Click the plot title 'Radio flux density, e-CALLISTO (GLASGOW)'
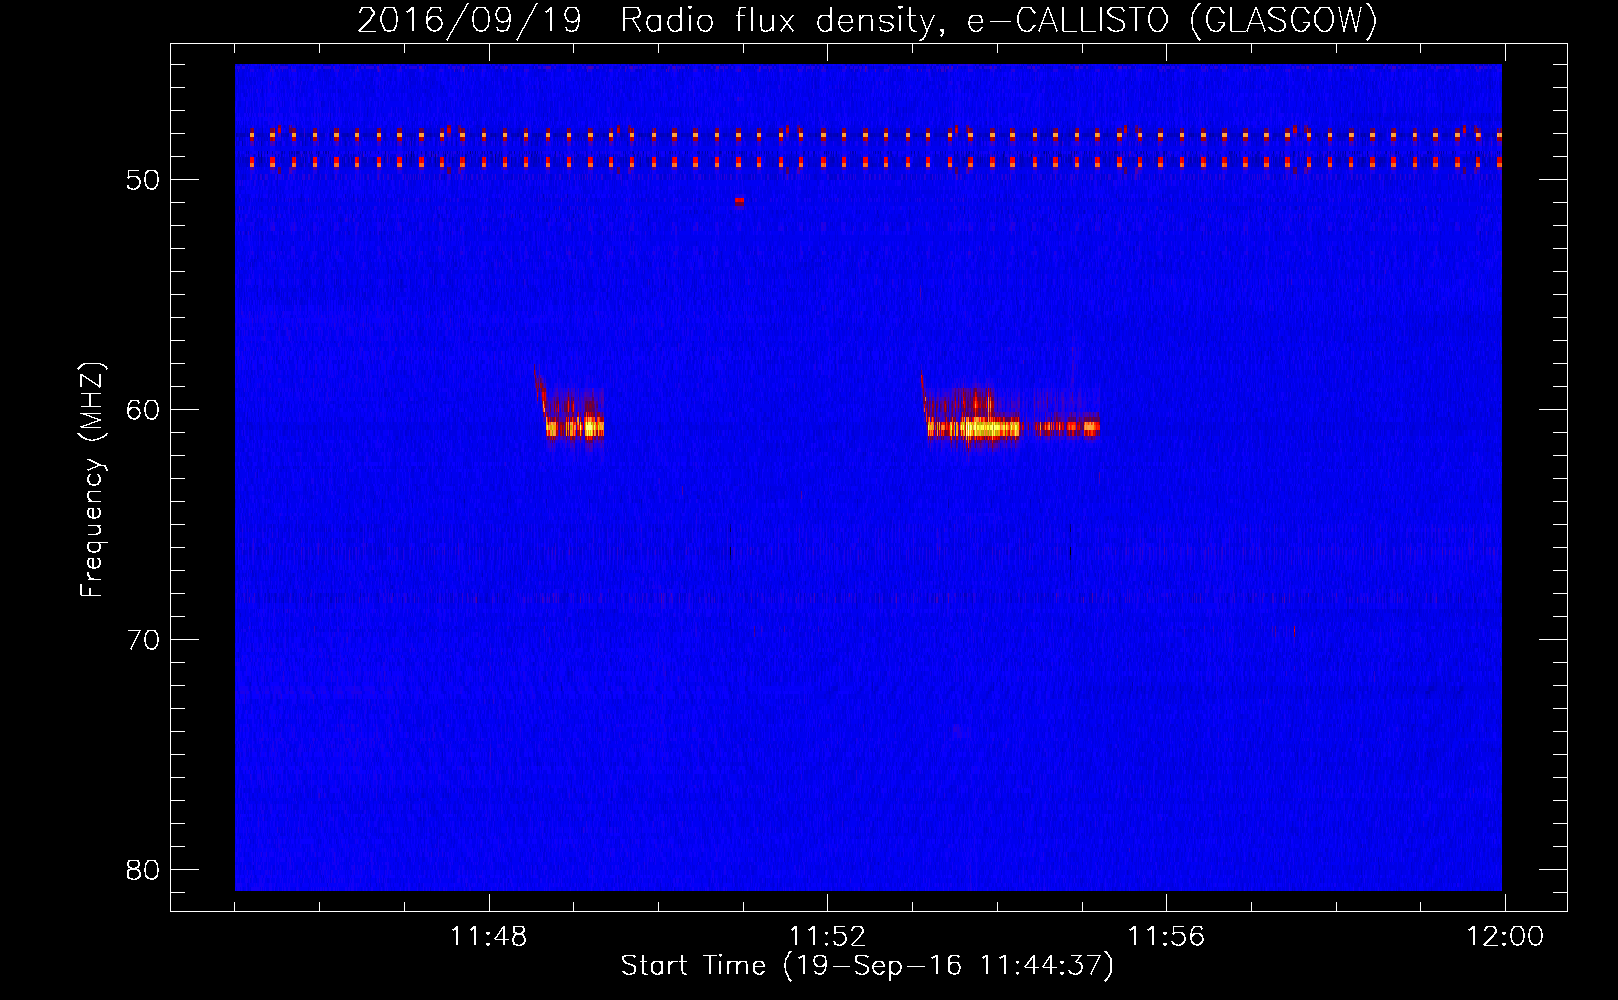1618x1000 pixels. coord(998,21)
